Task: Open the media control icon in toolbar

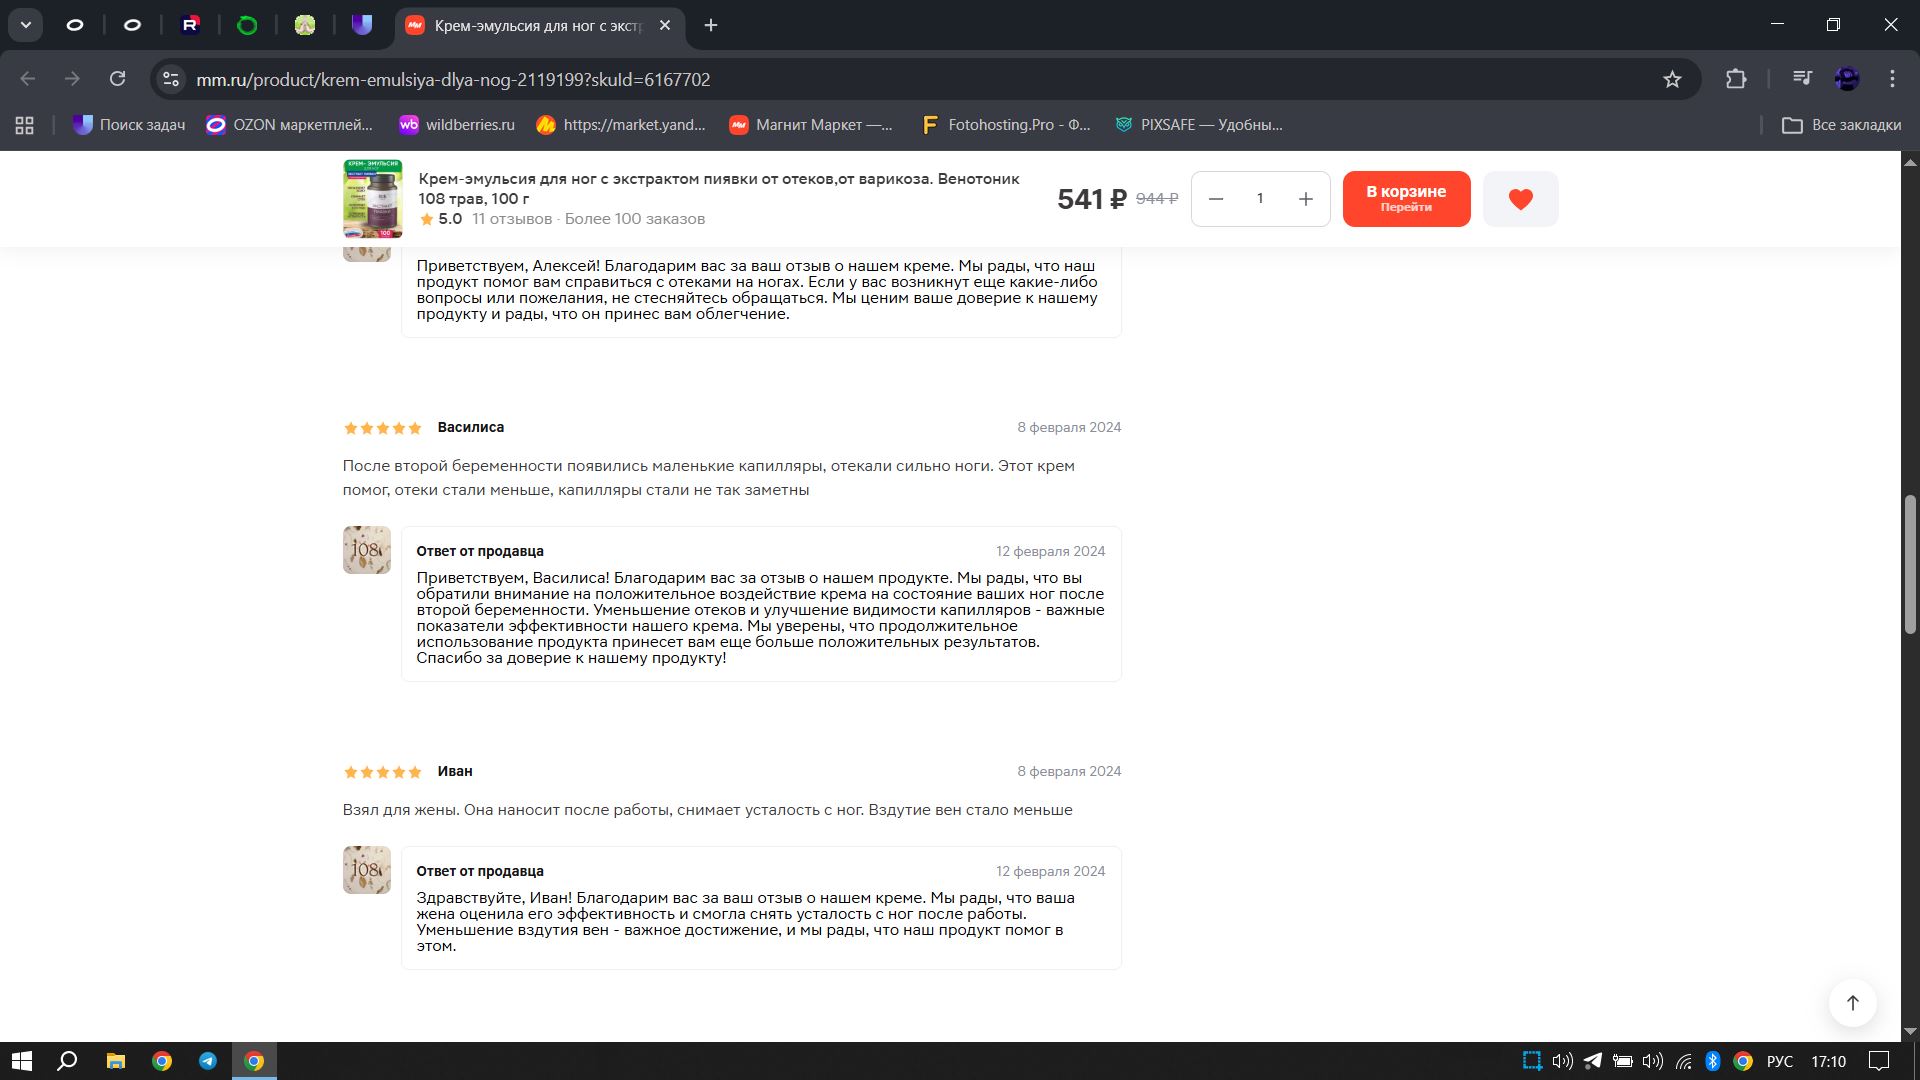Action: tap(1802, 79)
